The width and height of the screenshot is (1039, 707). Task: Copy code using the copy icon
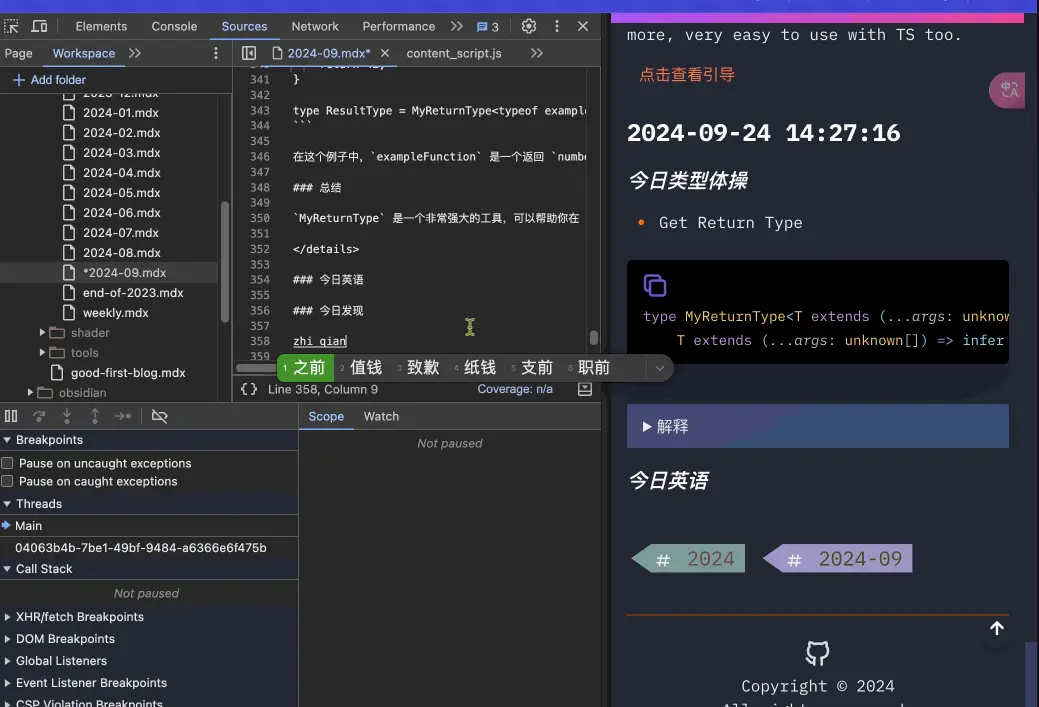(655, 285)
